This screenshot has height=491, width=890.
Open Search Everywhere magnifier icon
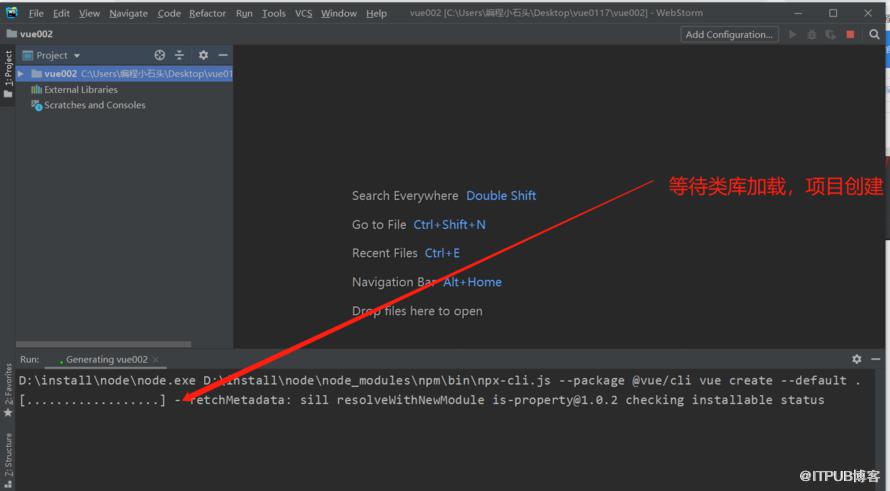pos(874,35)
